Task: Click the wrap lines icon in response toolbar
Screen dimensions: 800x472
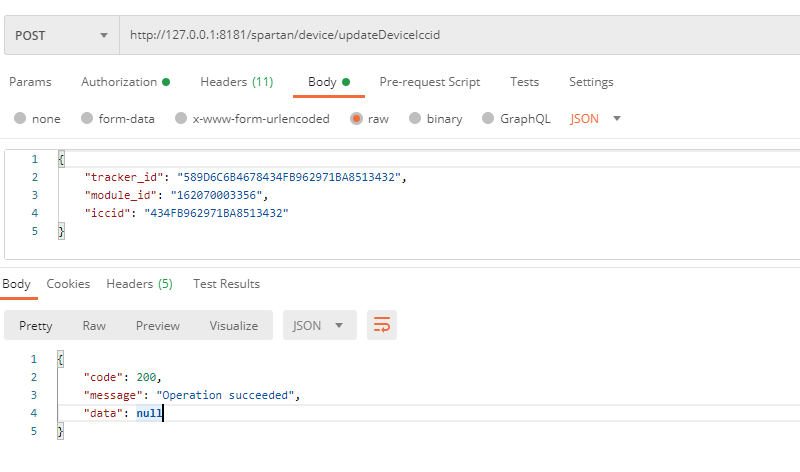Action: [383, 325]
